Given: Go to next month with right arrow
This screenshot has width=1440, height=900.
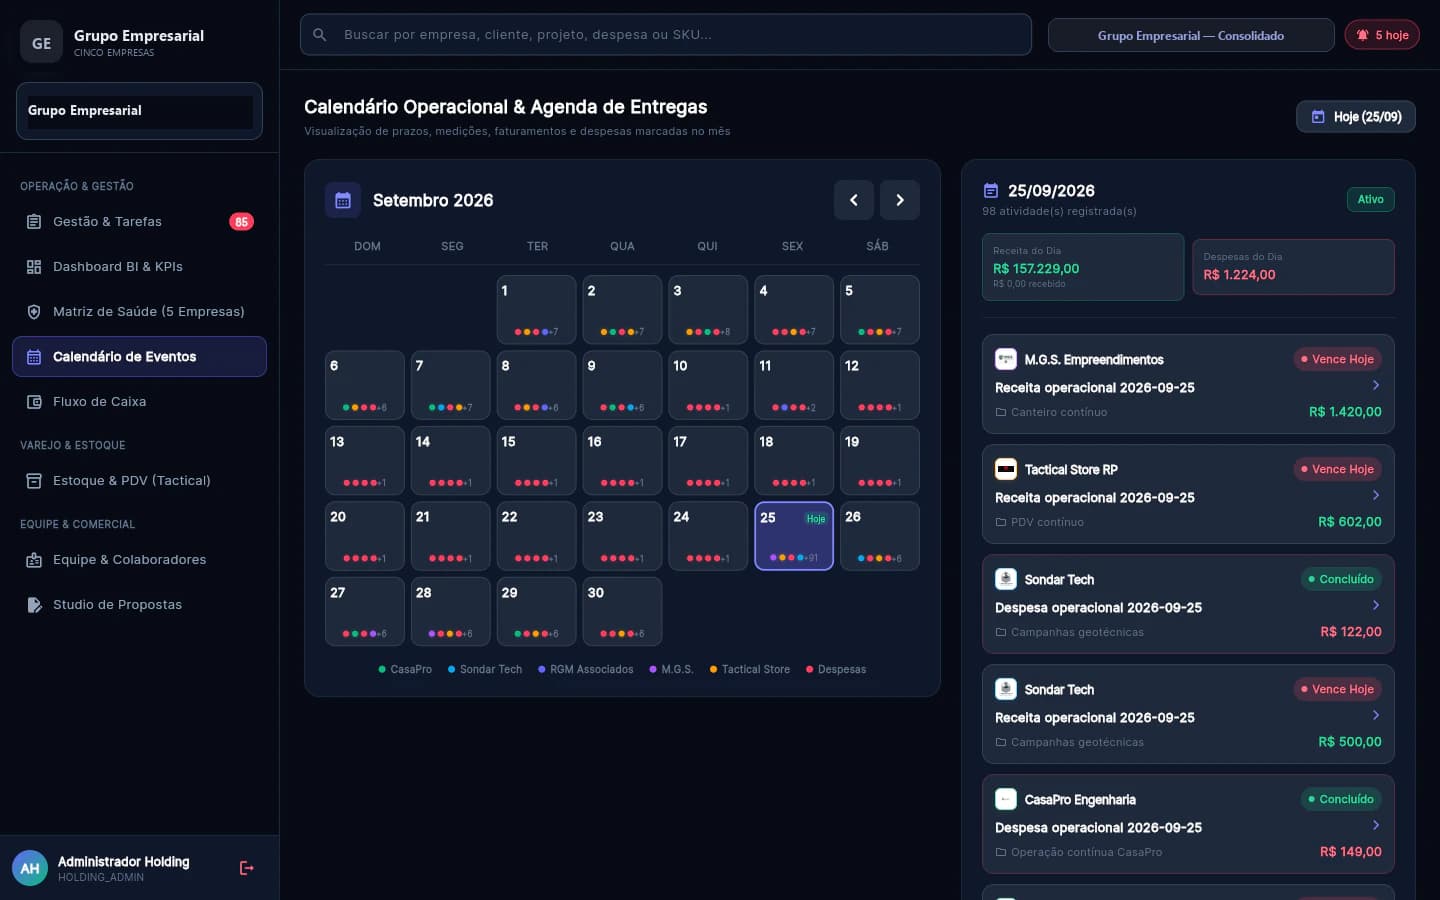Looking at the screenshot, I should pyautogui.click(x=900, y=200).
